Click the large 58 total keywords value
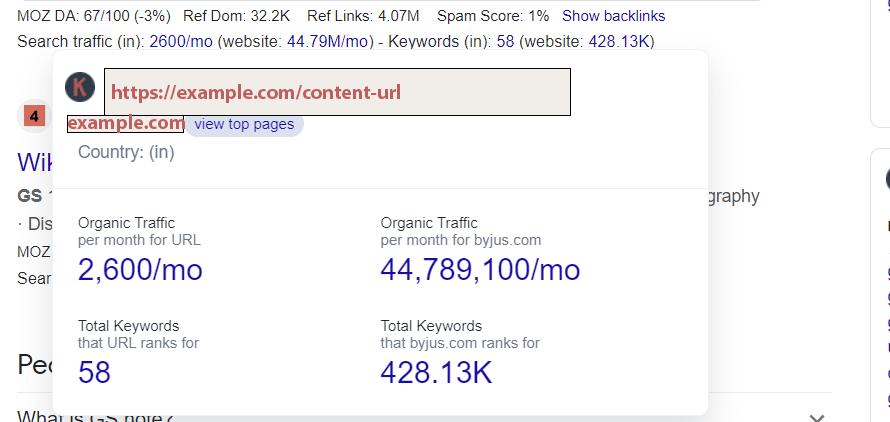 [x=94, y=373]
